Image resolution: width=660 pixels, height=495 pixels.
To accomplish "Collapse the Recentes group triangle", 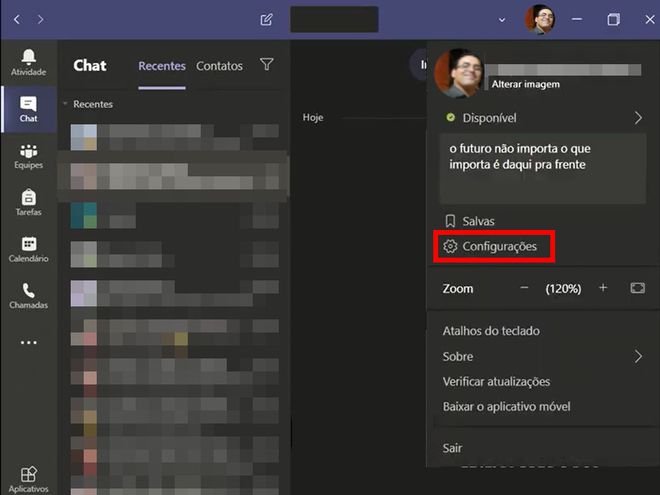I will (x=65, y=104).
